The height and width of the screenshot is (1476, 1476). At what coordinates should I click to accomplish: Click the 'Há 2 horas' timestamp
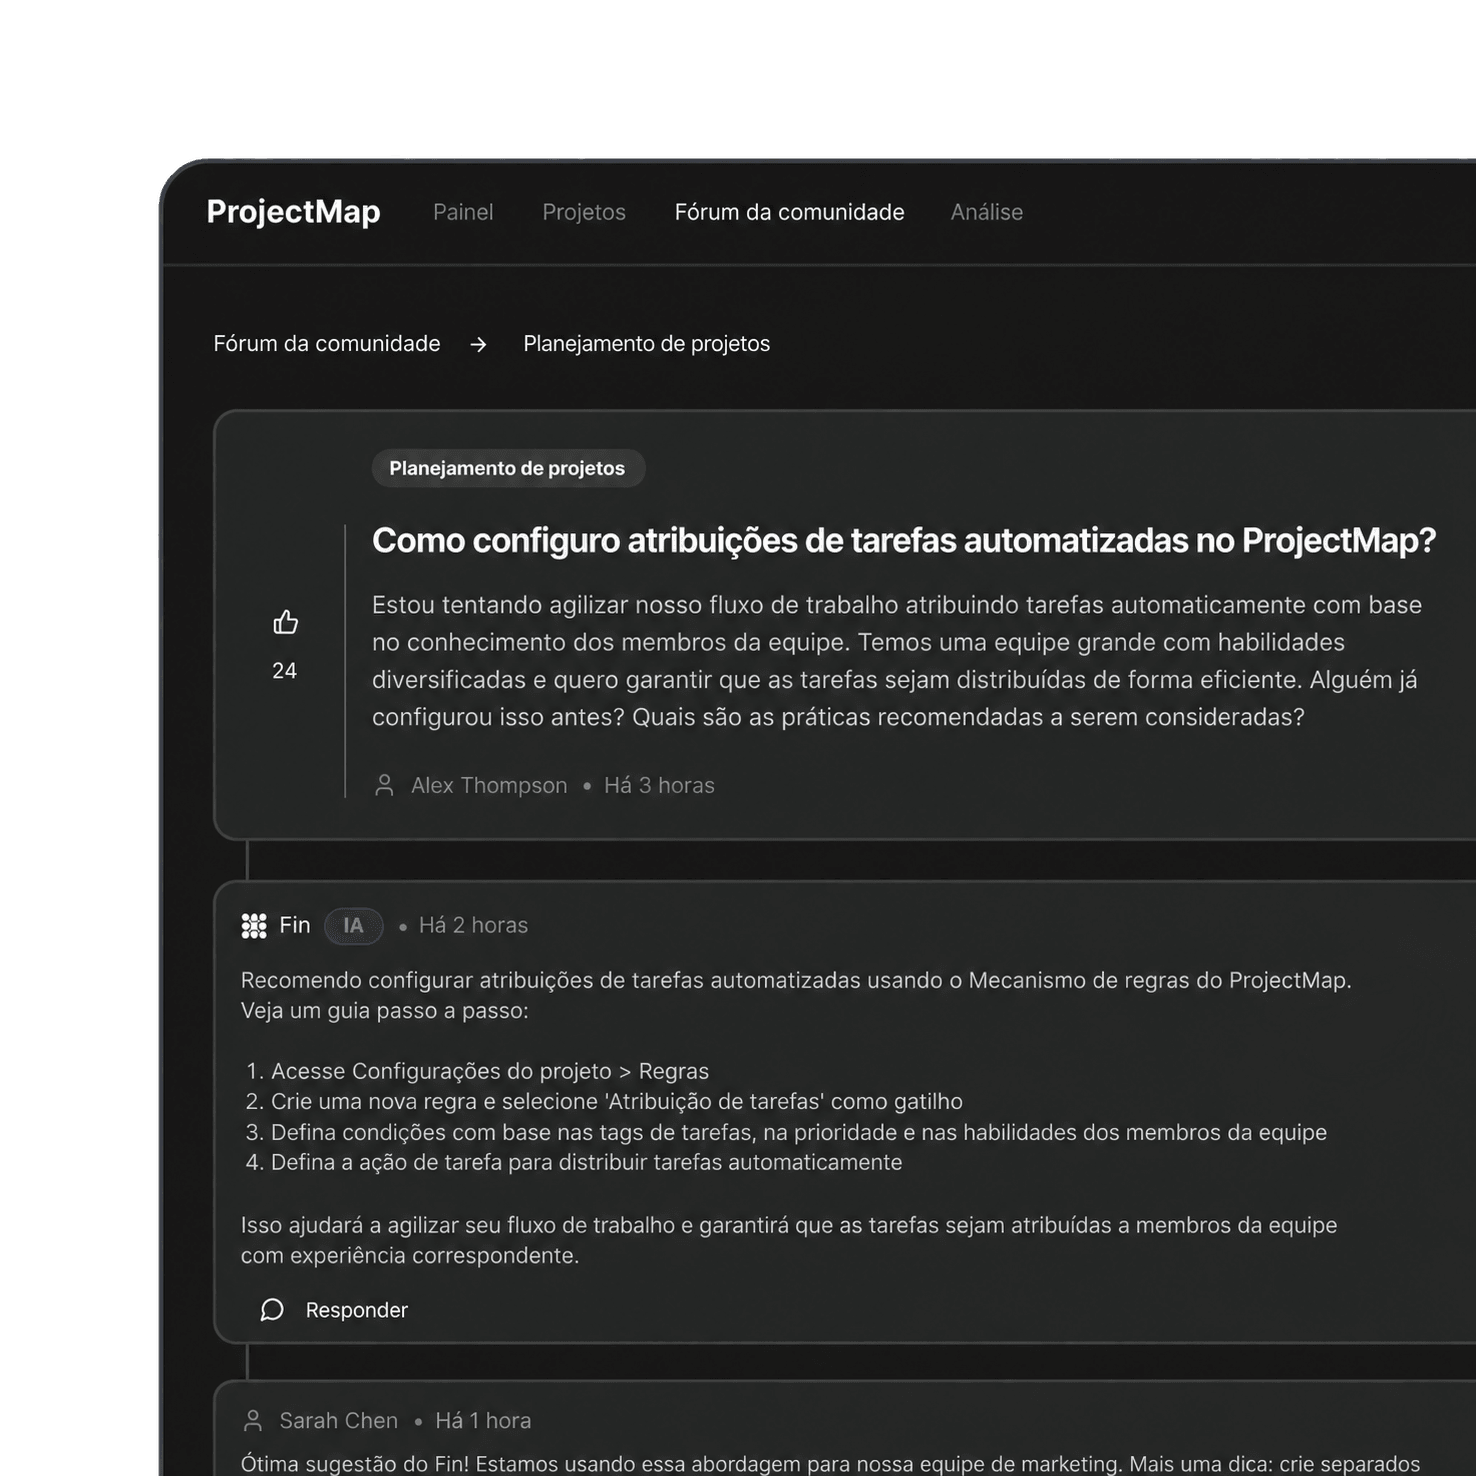click(x=473, y=925)
